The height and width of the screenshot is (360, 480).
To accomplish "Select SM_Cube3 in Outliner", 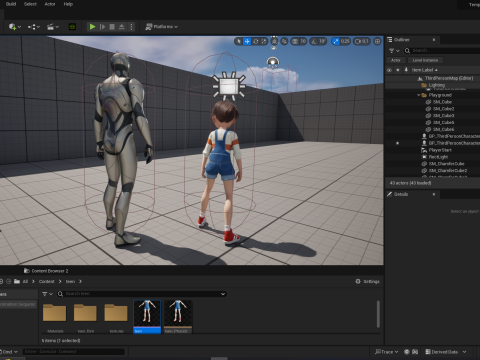I will tap(443, 116).
